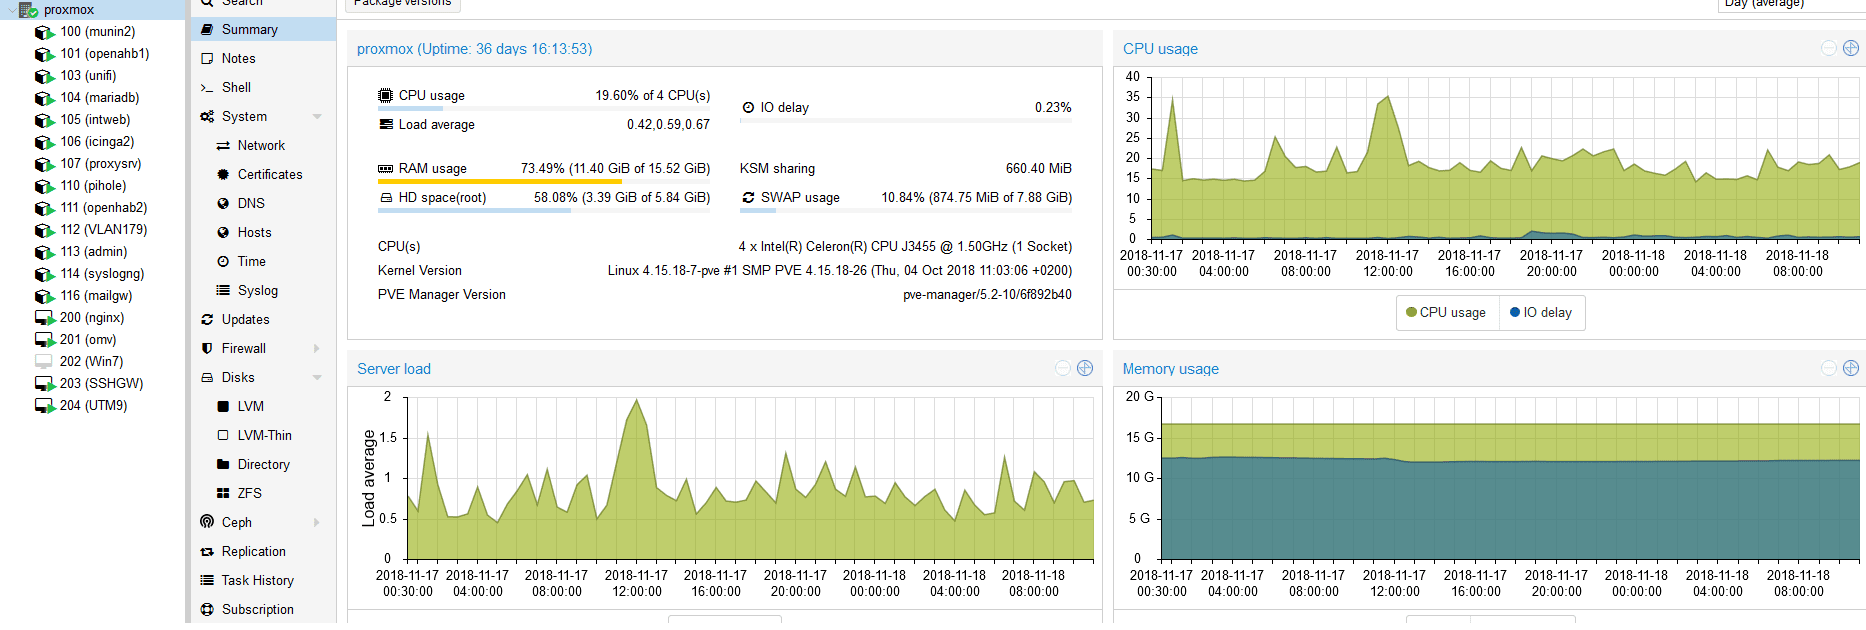Open the Firewall section
Image resolution: width=1866 pixels, height=630 pixels.
[x=244, y=349]
